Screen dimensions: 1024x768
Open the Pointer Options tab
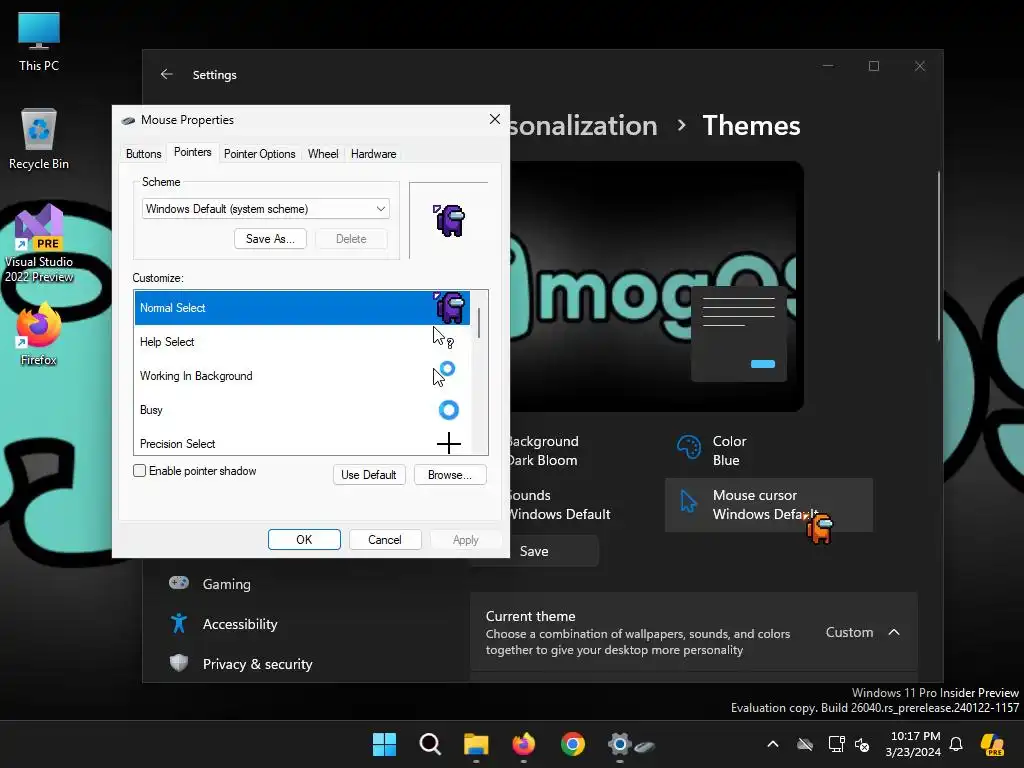click(x=259, y=153)
